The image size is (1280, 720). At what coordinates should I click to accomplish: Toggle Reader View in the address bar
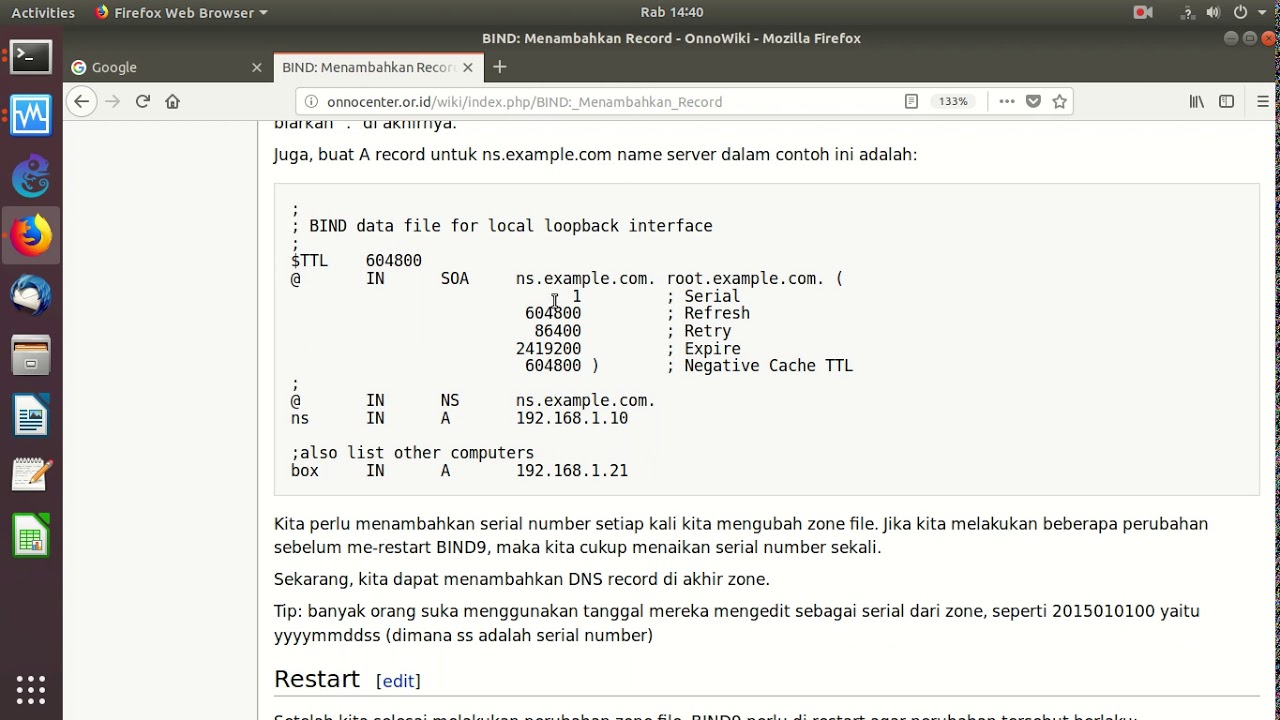(911, 101)
